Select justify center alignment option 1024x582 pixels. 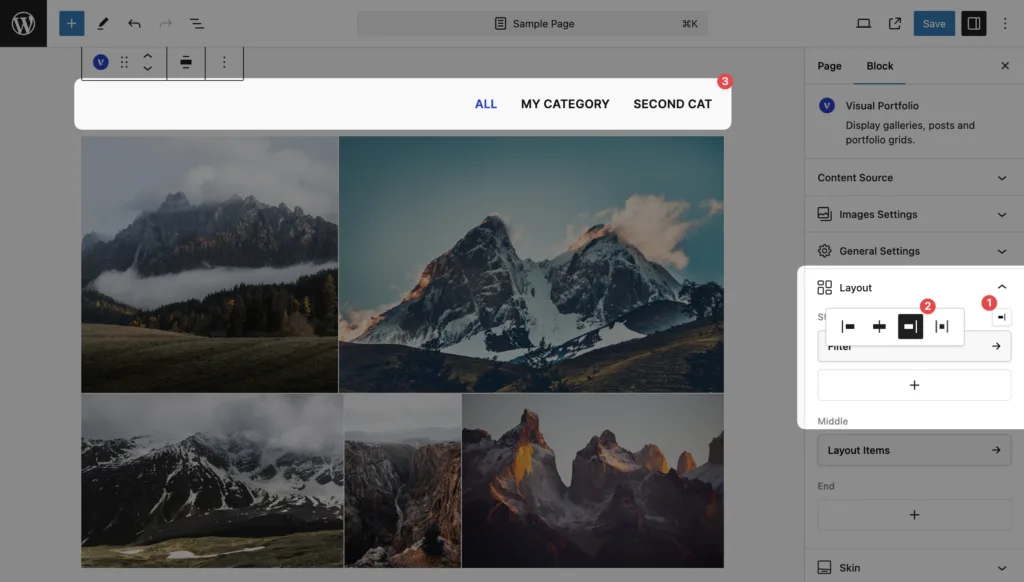(879, 326)
